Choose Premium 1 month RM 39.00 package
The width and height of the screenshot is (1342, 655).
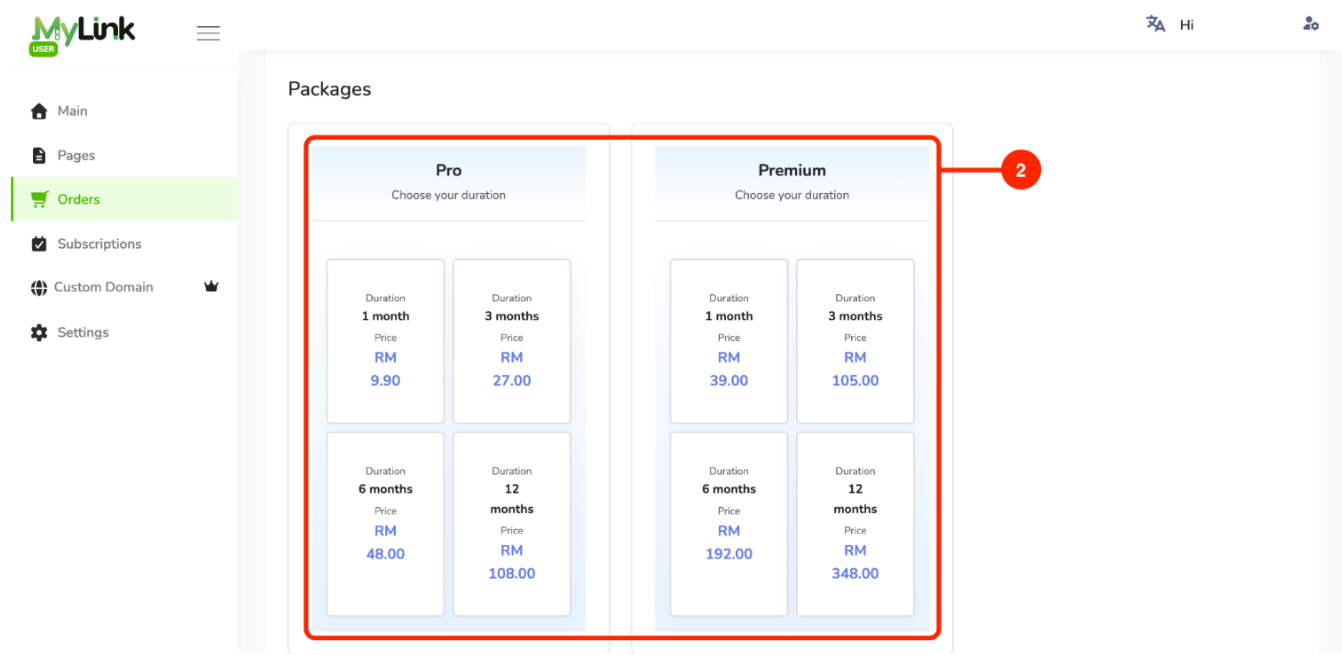[x=729, y=341]
